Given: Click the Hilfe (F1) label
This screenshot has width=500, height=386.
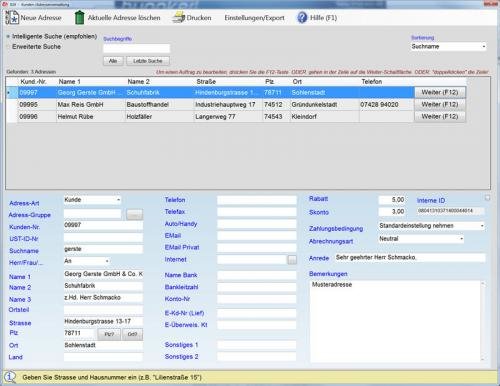Looking at the screenshot, I should click(323, 18).
